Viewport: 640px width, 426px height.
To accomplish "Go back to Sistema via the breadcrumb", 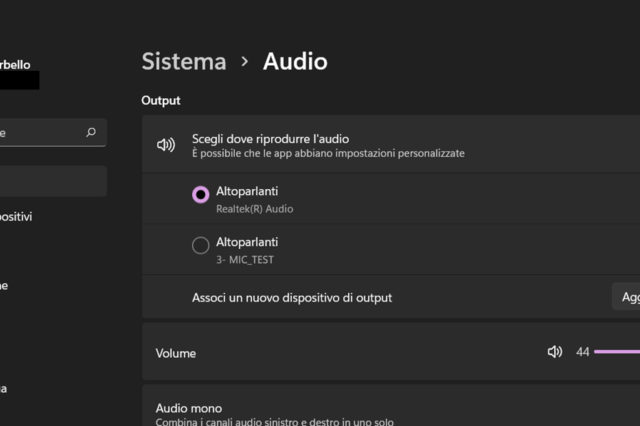I will click(x=184, y=61).
